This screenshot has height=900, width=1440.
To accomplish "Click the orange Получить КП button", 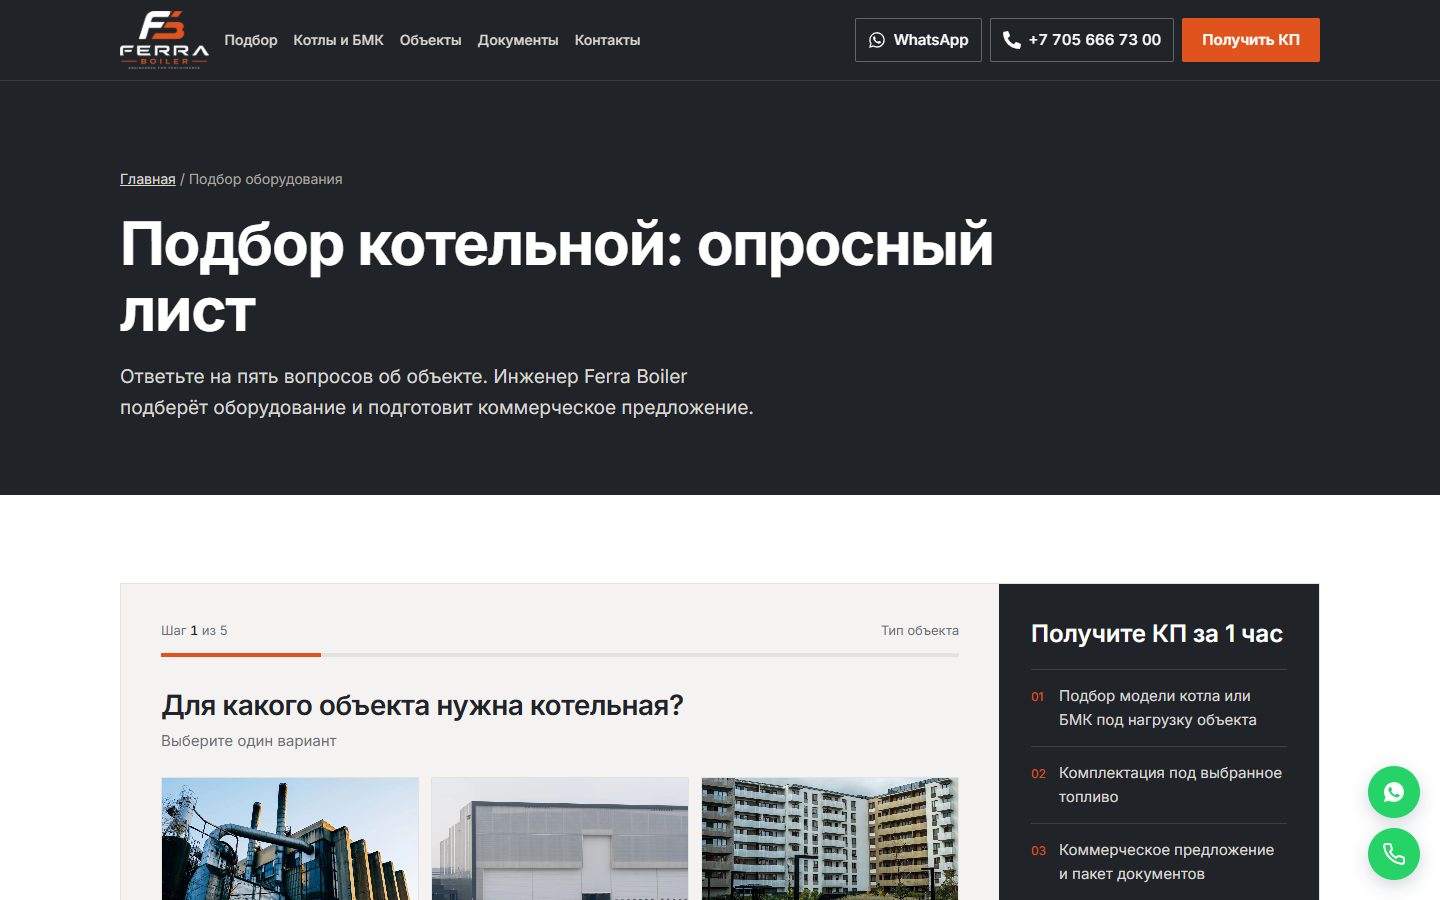I will click(x=1251, y=40).
